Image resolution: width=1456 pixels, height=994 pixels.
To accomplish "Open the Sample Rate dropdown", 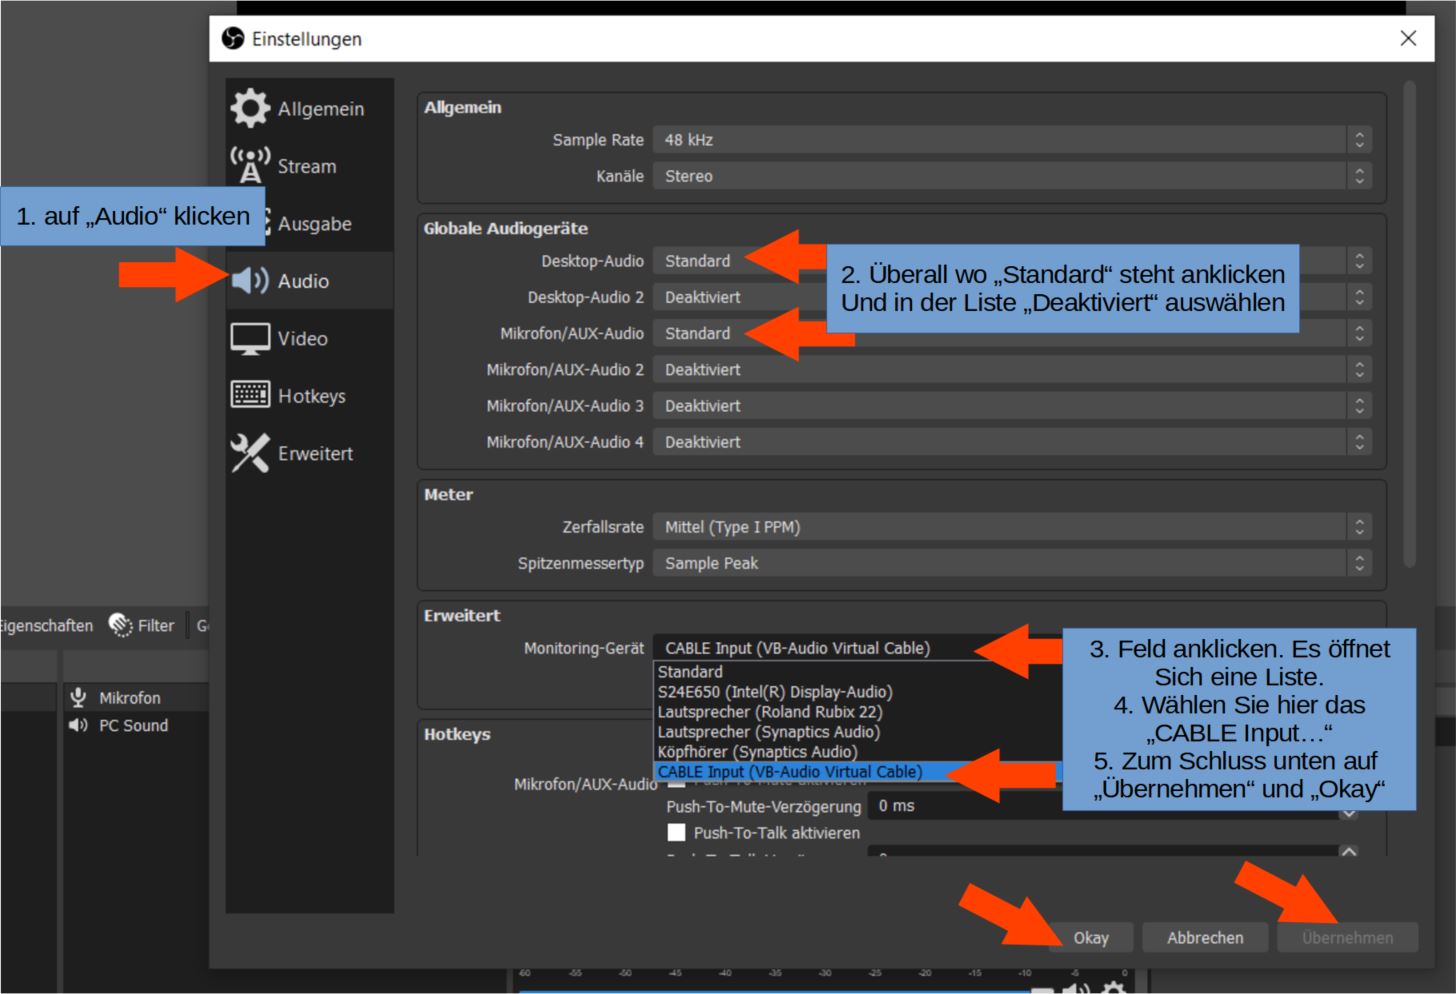I will (1011, 140).
